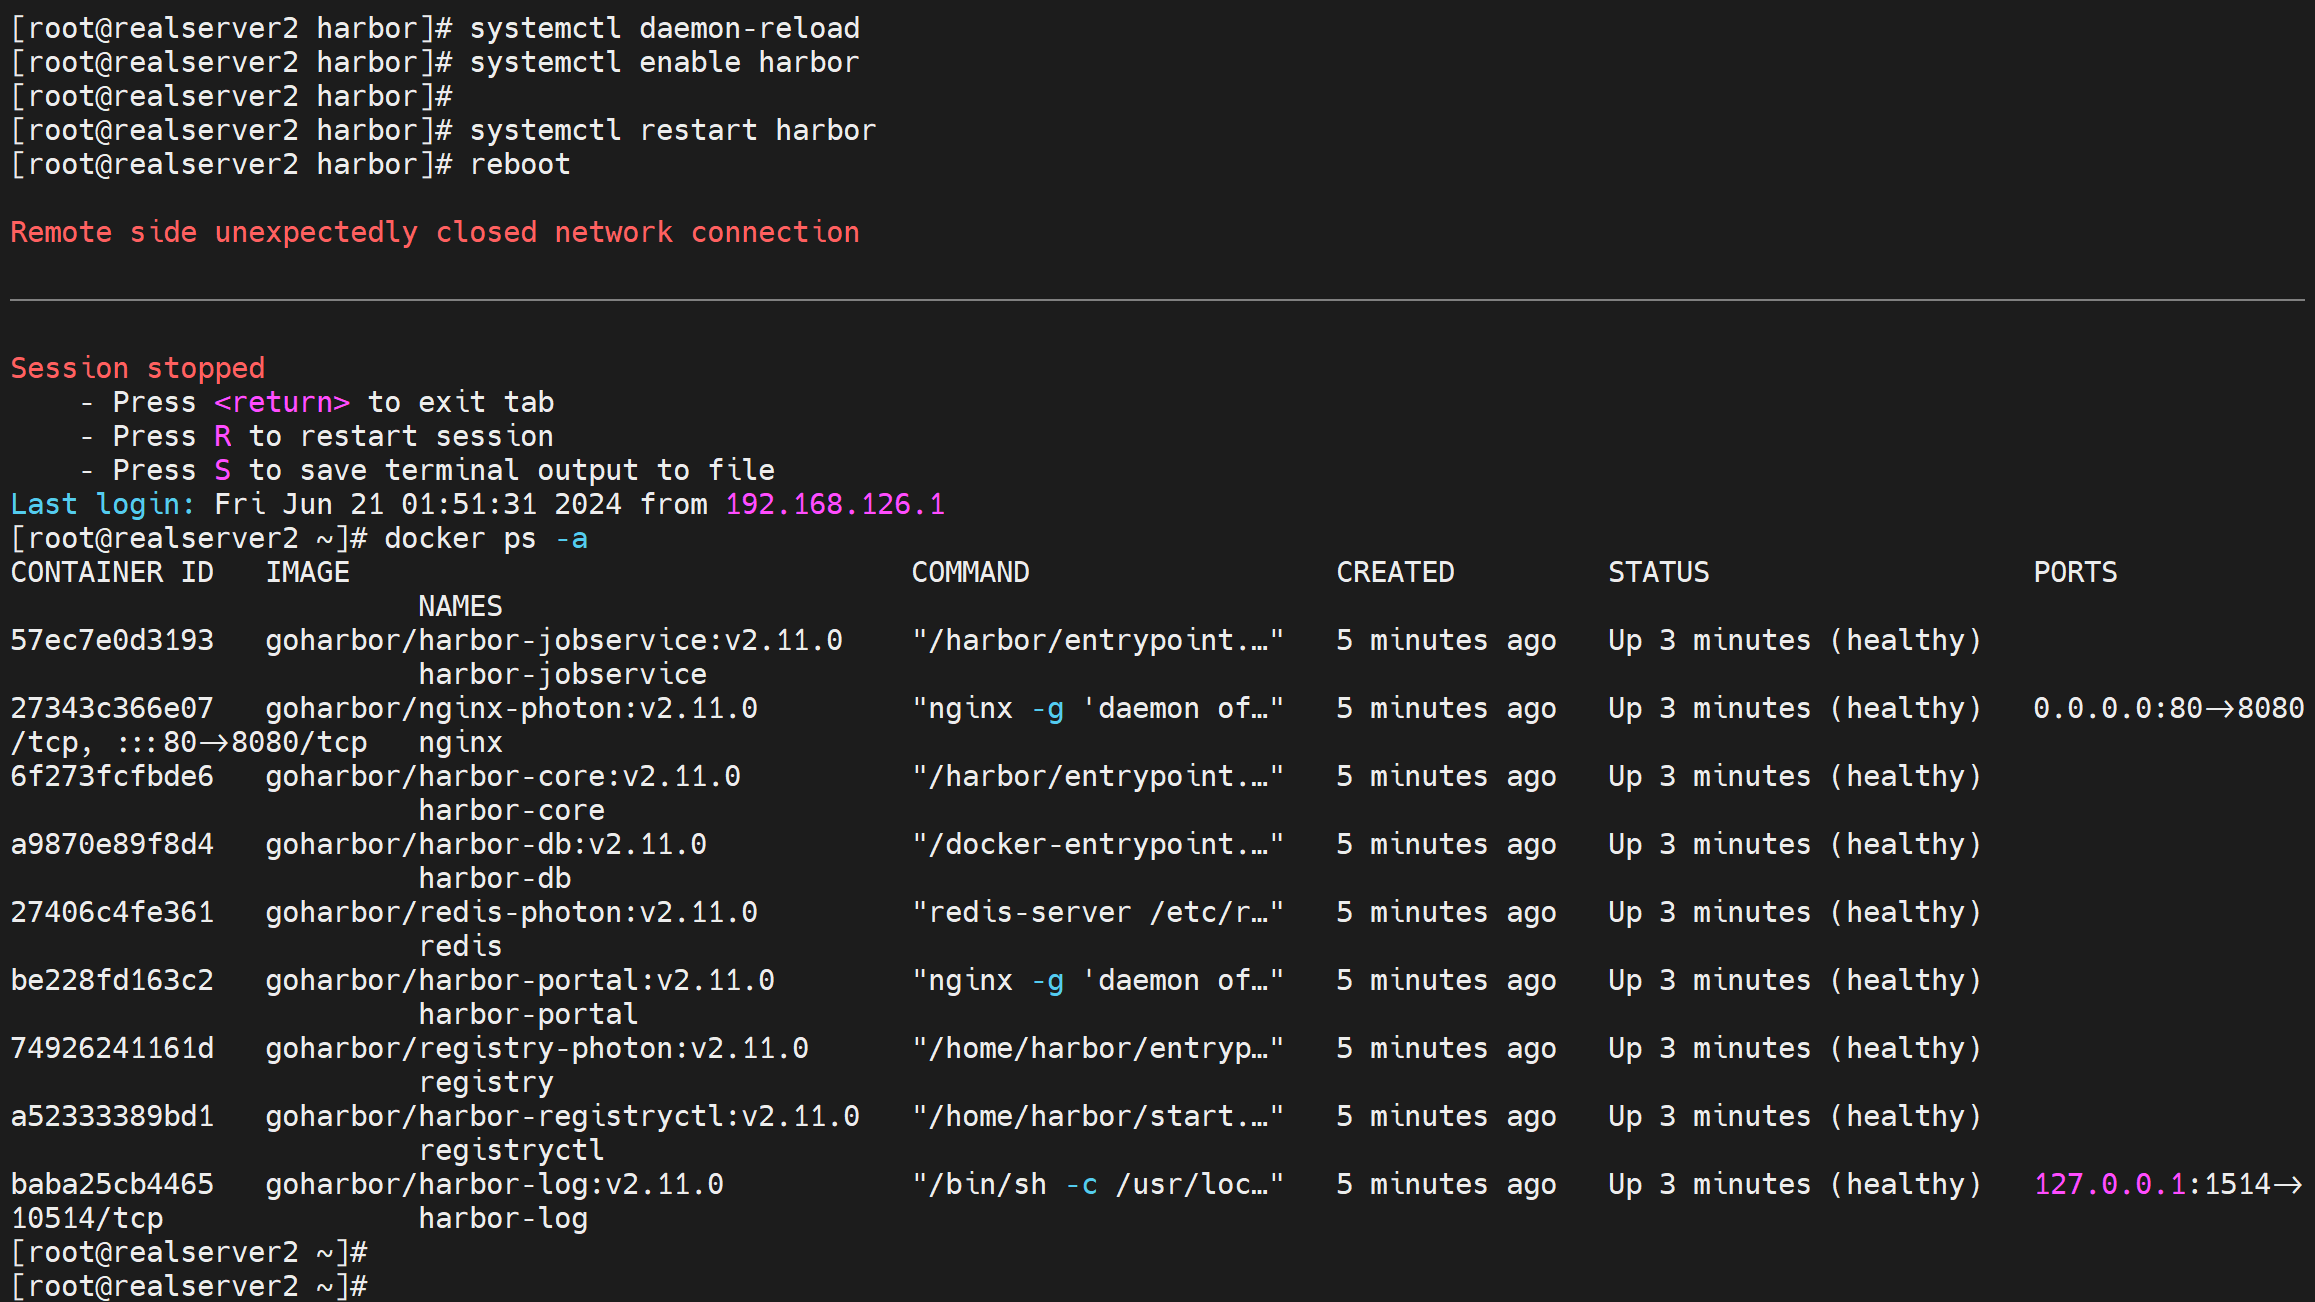Click the last command prompt line
This screenshot has width=2315, height=1302.
188,1286
